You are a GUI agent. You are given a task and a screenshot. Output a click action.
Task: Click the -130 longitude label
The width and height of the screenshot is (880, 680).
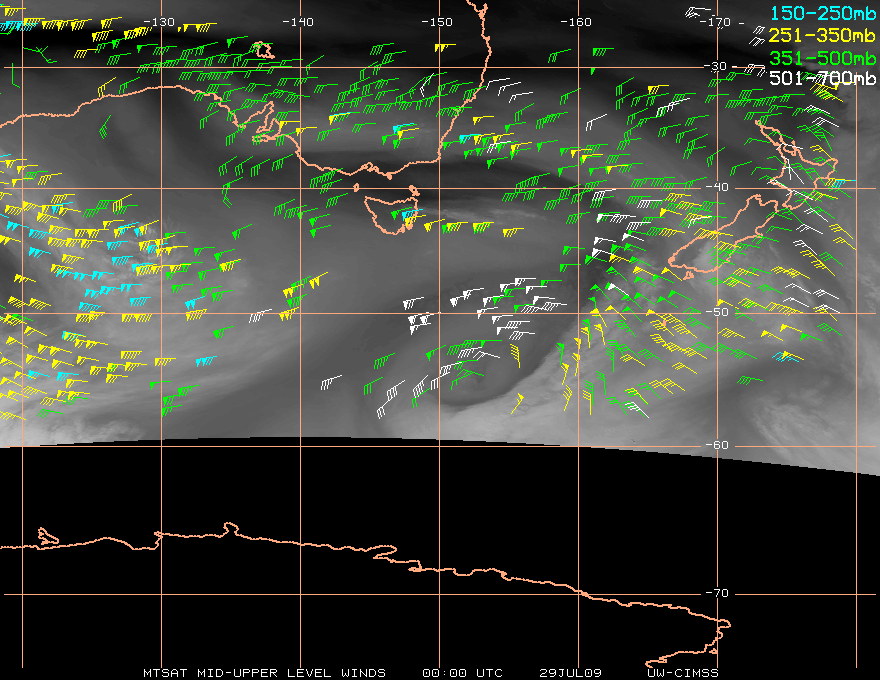(x=159, y=22)
